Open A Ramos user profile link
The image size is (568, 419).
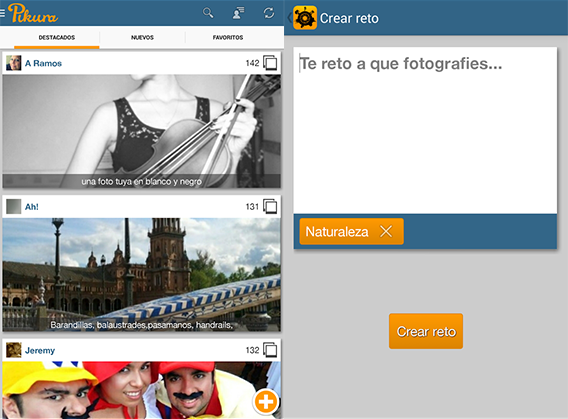[43, 63]
